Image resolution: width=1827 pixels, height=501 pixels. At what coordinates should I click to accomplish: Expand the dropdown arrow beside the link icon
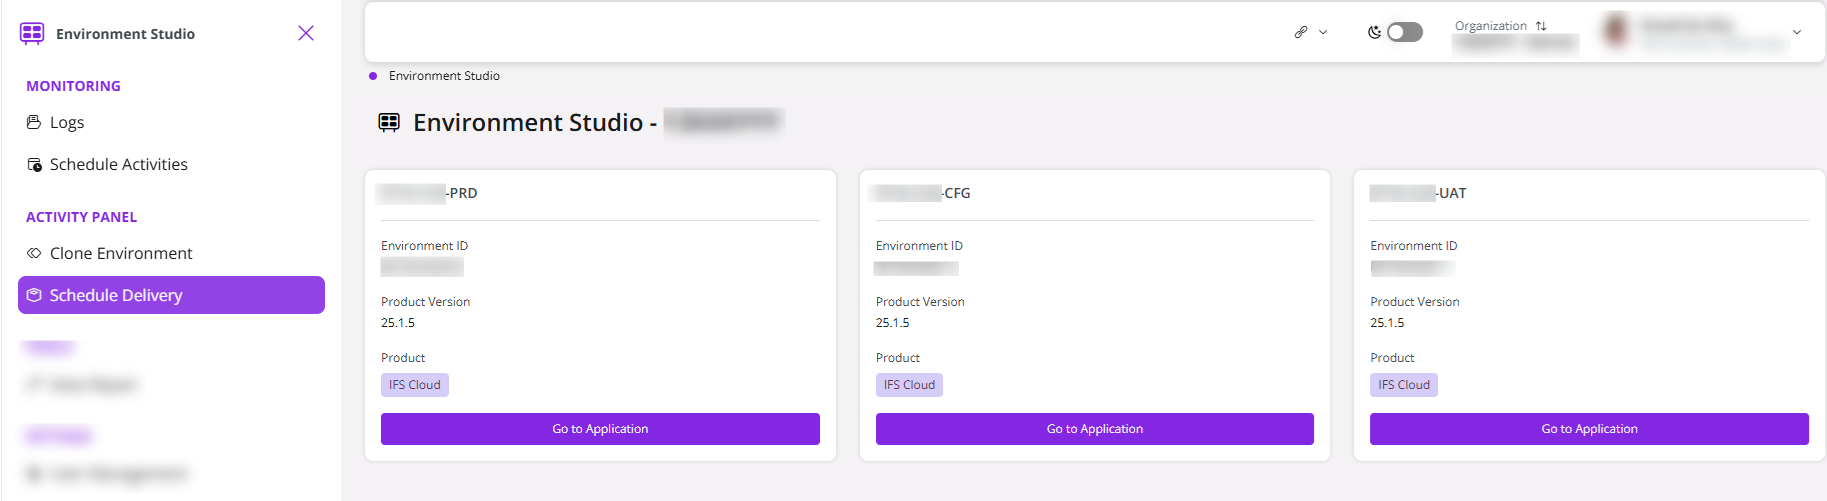point(1323,32)
